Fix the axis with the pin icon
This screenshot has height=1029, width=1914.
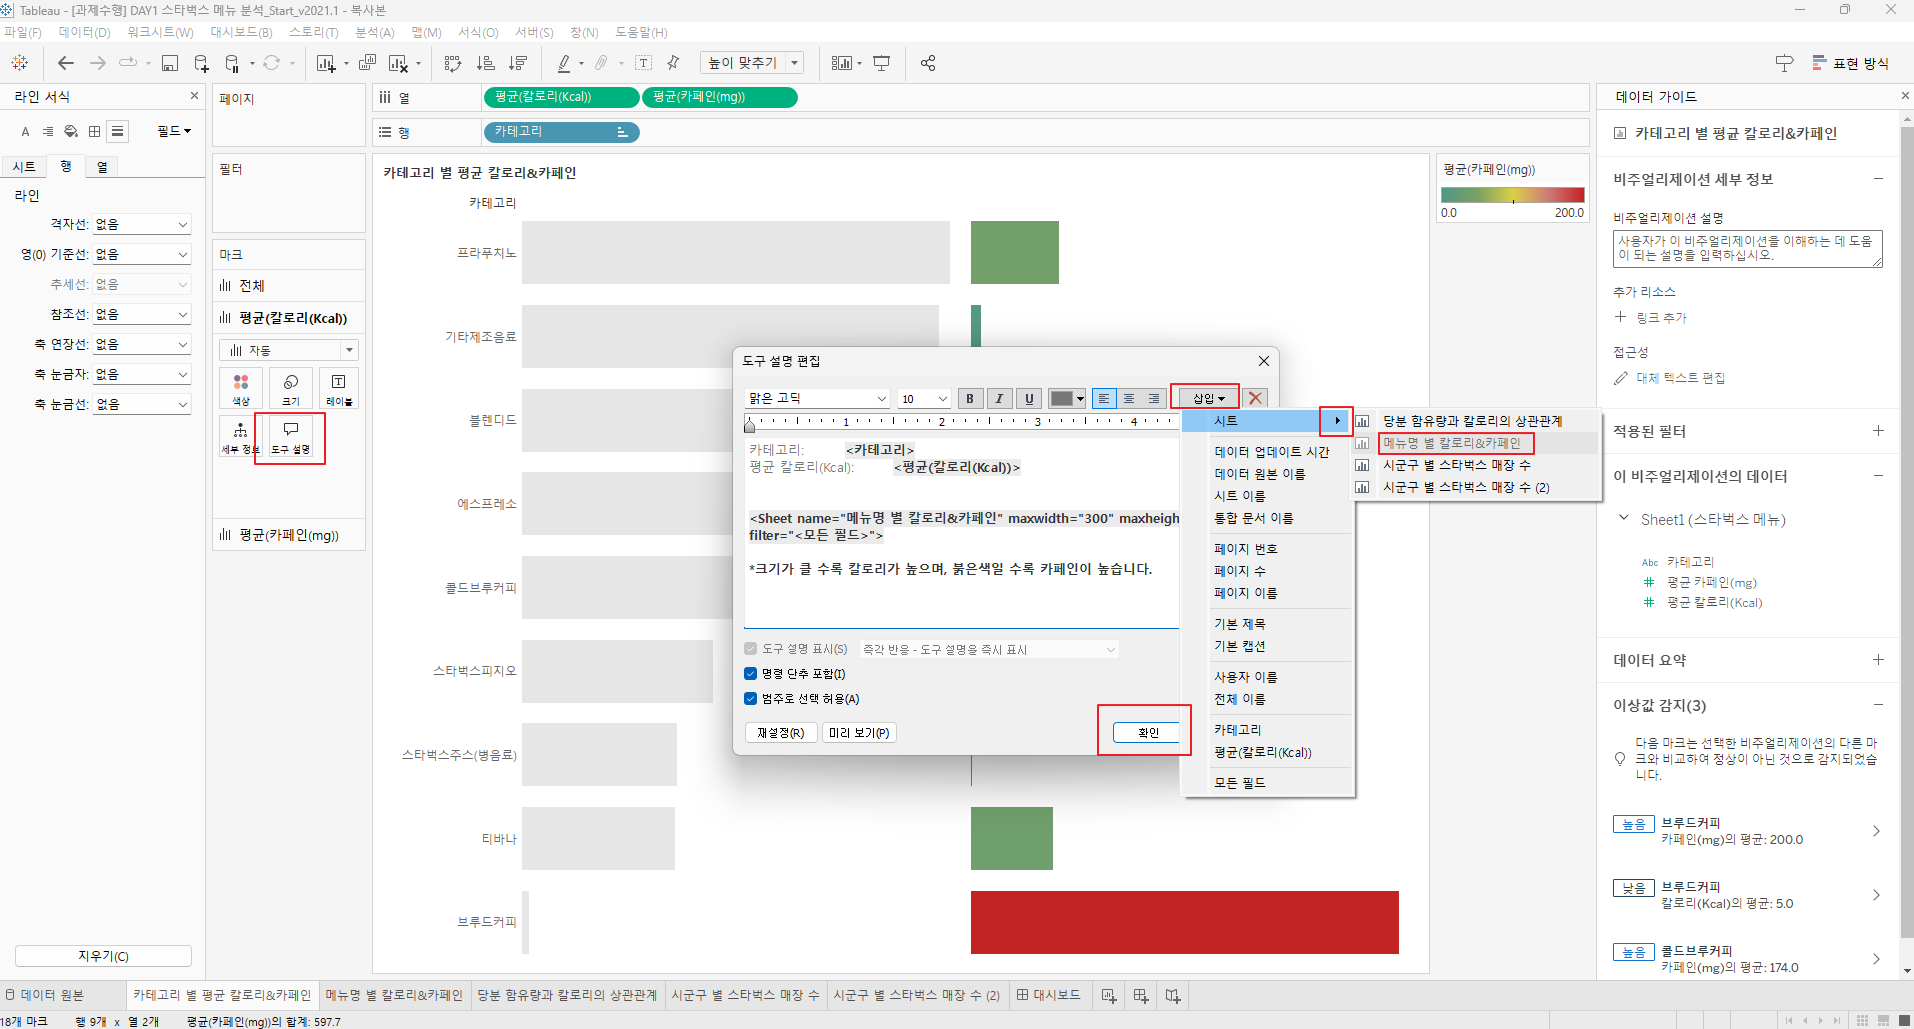(673, 63)
